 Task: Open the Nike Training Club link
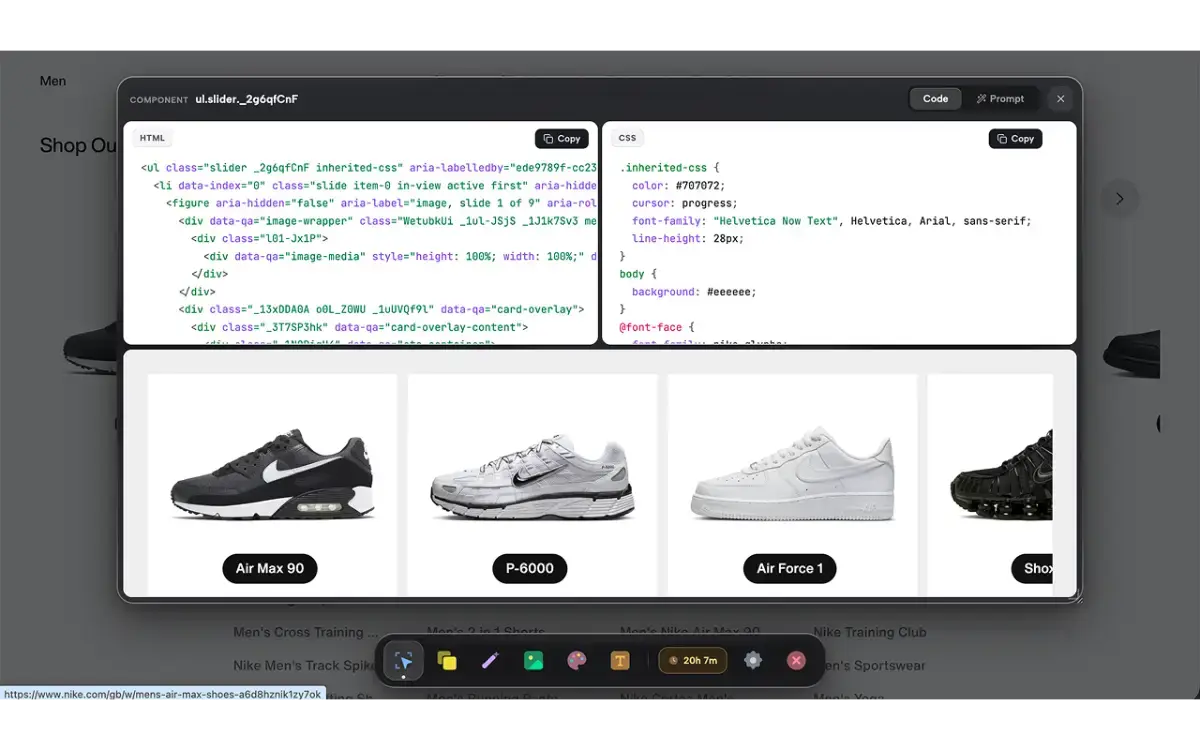(870, 632)
